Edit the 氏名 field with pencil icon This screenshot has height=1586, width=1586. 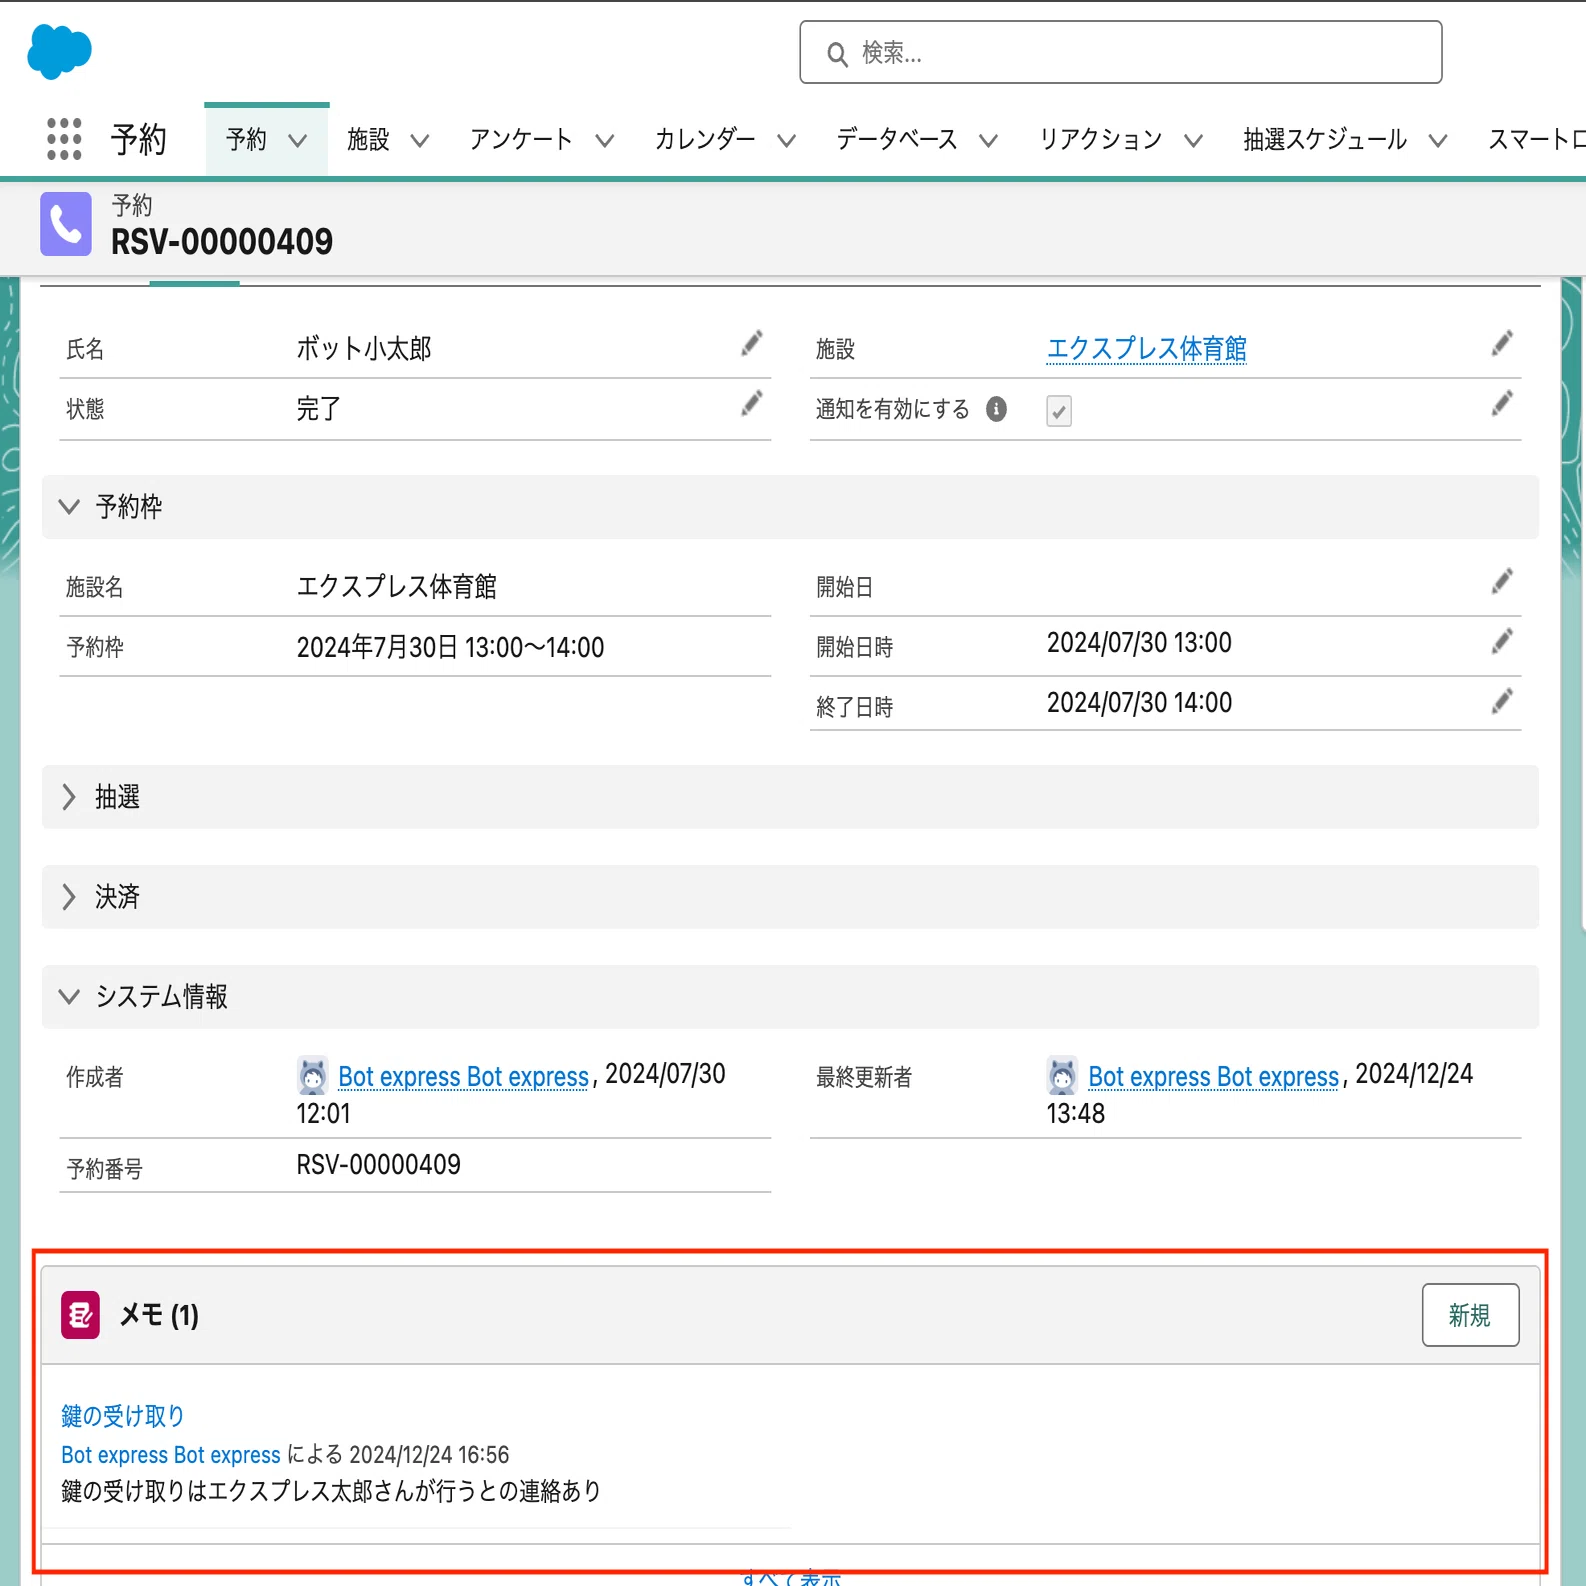pyautogui.click(x=752, y=344)
